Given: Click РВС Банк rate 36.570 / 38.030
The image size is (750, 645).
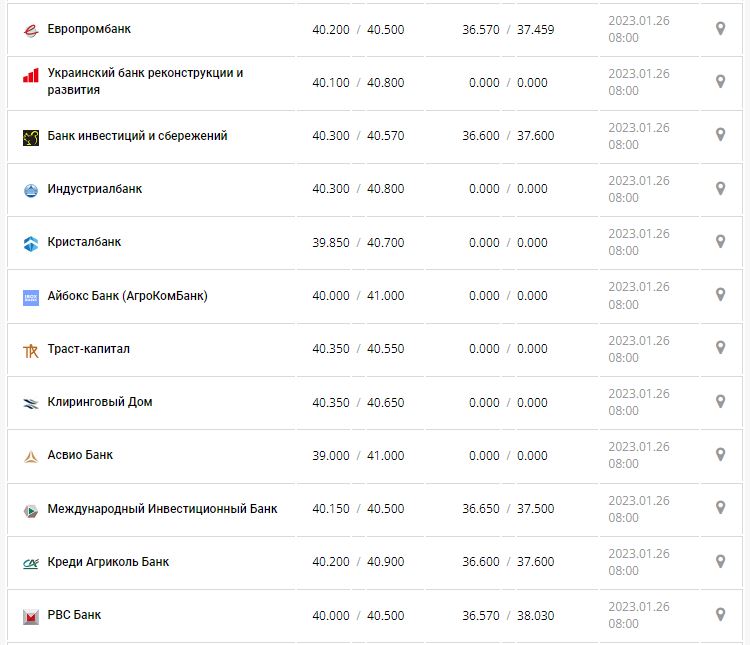Looking at the screenshot, I should (x=508, y=615).
